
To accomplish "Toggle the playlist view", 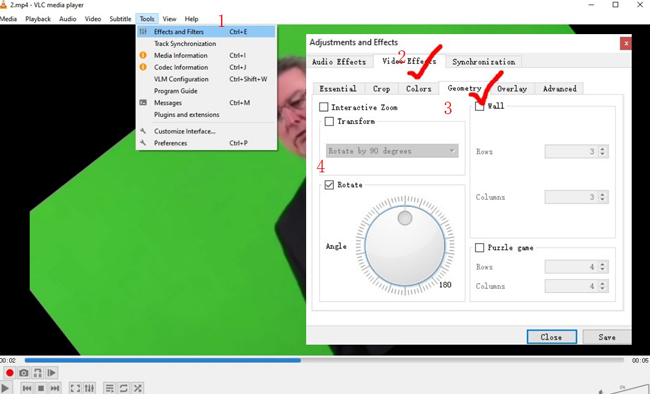I will point(109,388).
